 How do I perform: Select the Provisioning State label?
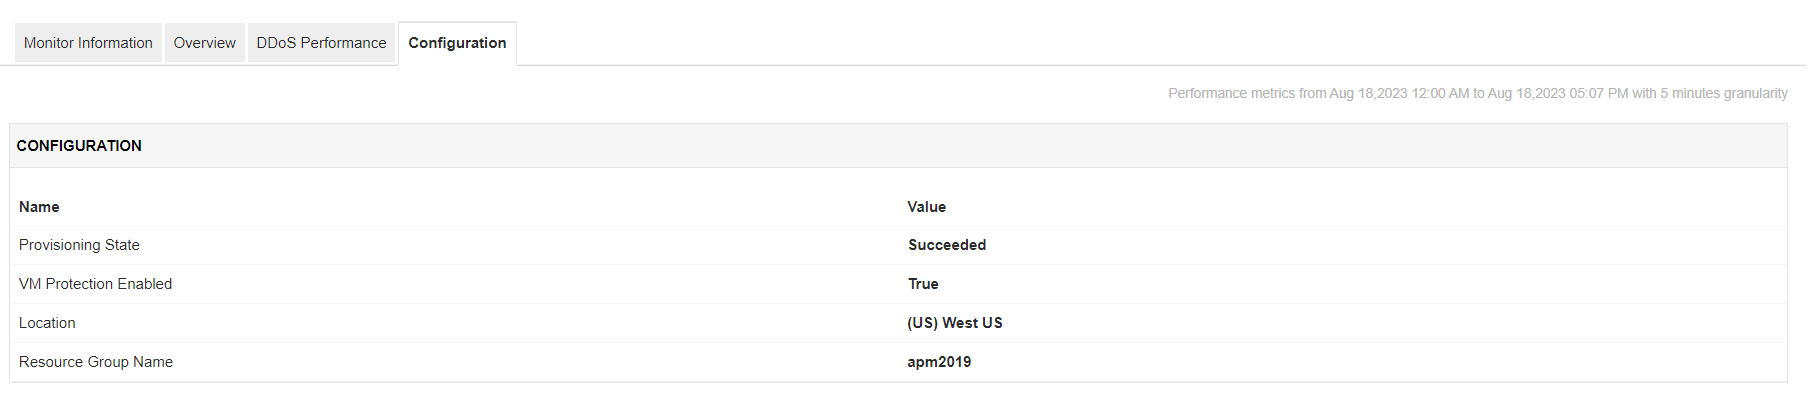(x=79, y=245)
